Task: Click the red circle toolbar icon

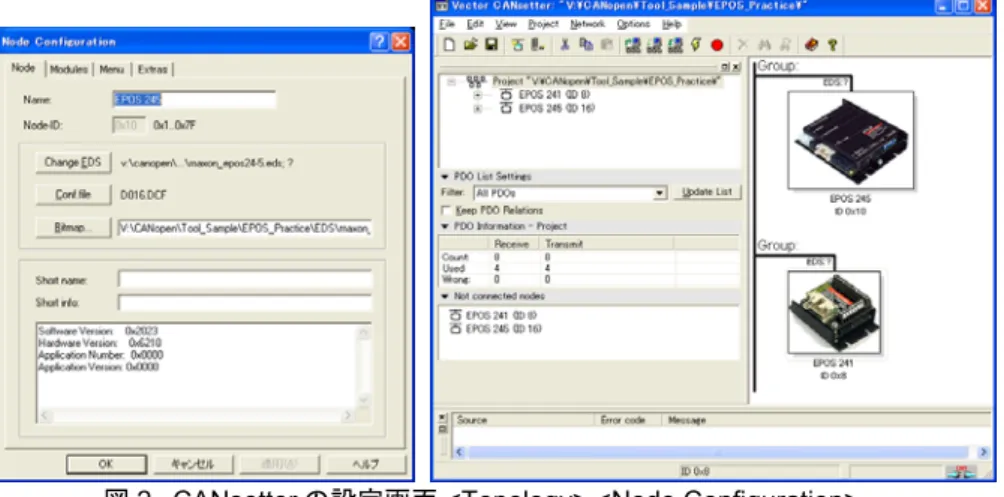Action: 717,45
